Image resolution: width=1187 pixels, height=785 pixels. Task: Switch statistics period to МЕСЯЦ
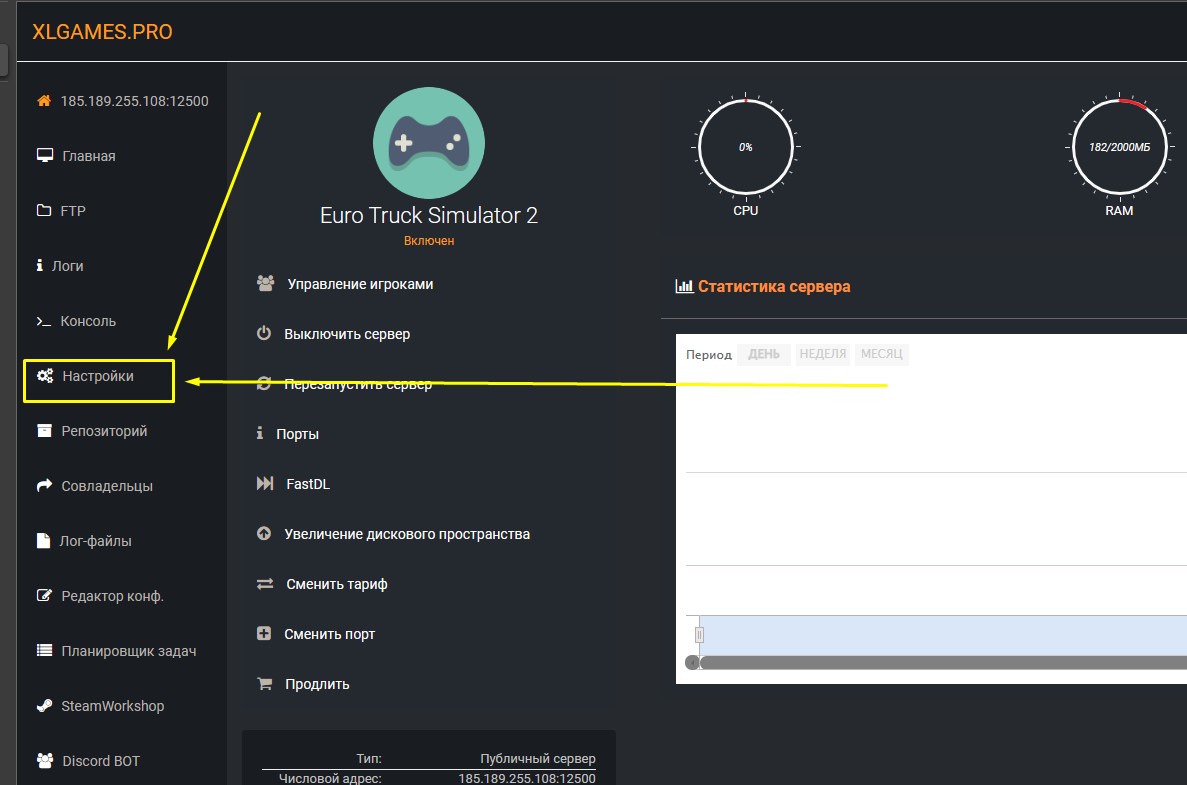point(882,354)
